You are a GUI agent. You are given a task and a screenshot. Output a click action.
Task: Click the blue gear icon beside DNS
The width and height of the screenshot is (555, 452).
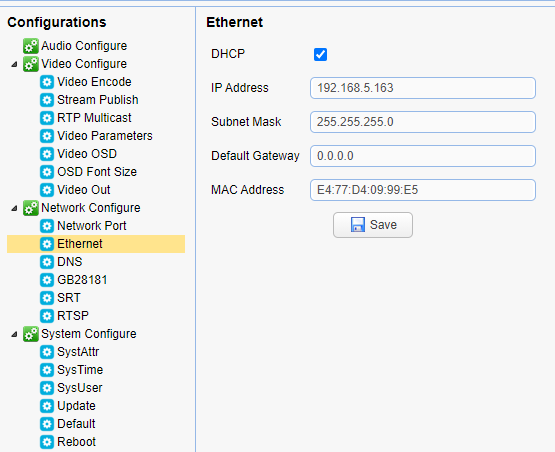(47, 262)
